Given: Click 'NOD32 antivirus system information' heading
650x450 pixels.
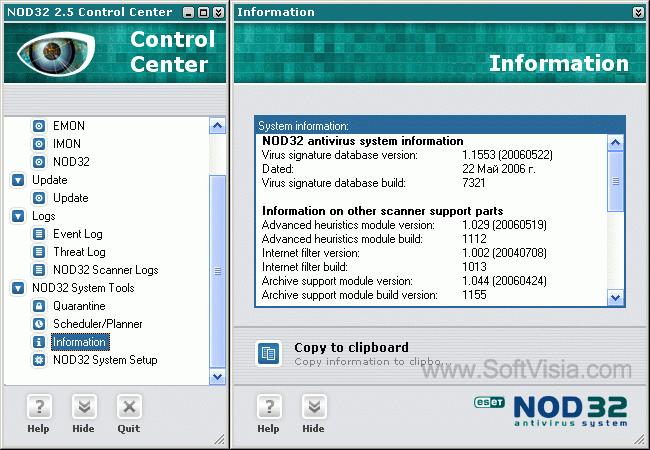Looking at the screenshot, I should 363,141.
